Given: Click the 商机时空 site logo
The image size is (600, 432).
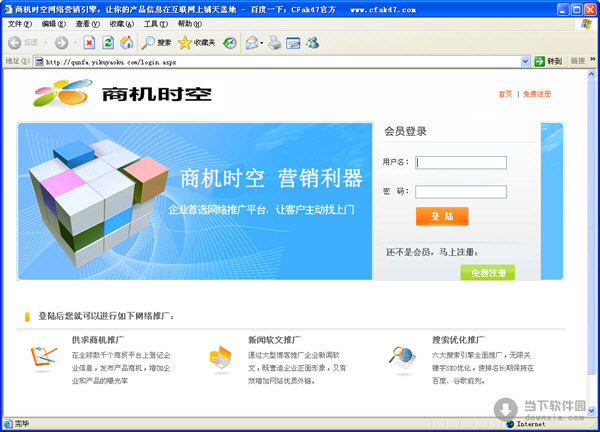Looking at the screenshot, I should 122,93.
